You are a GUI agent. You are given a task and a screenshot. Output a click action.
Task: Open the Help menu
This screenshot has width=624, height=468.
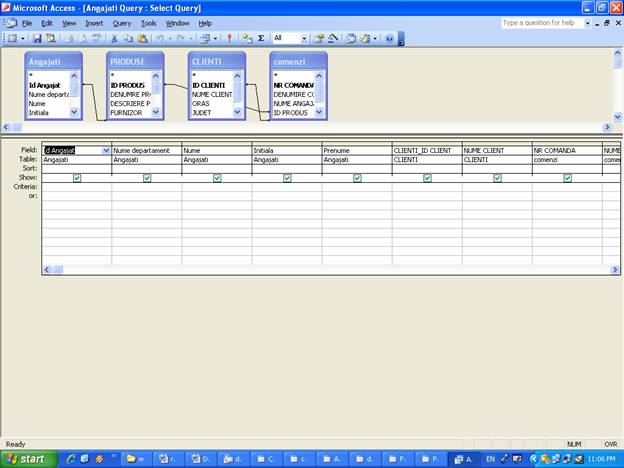pyautogui.click(x=205, y=23)
